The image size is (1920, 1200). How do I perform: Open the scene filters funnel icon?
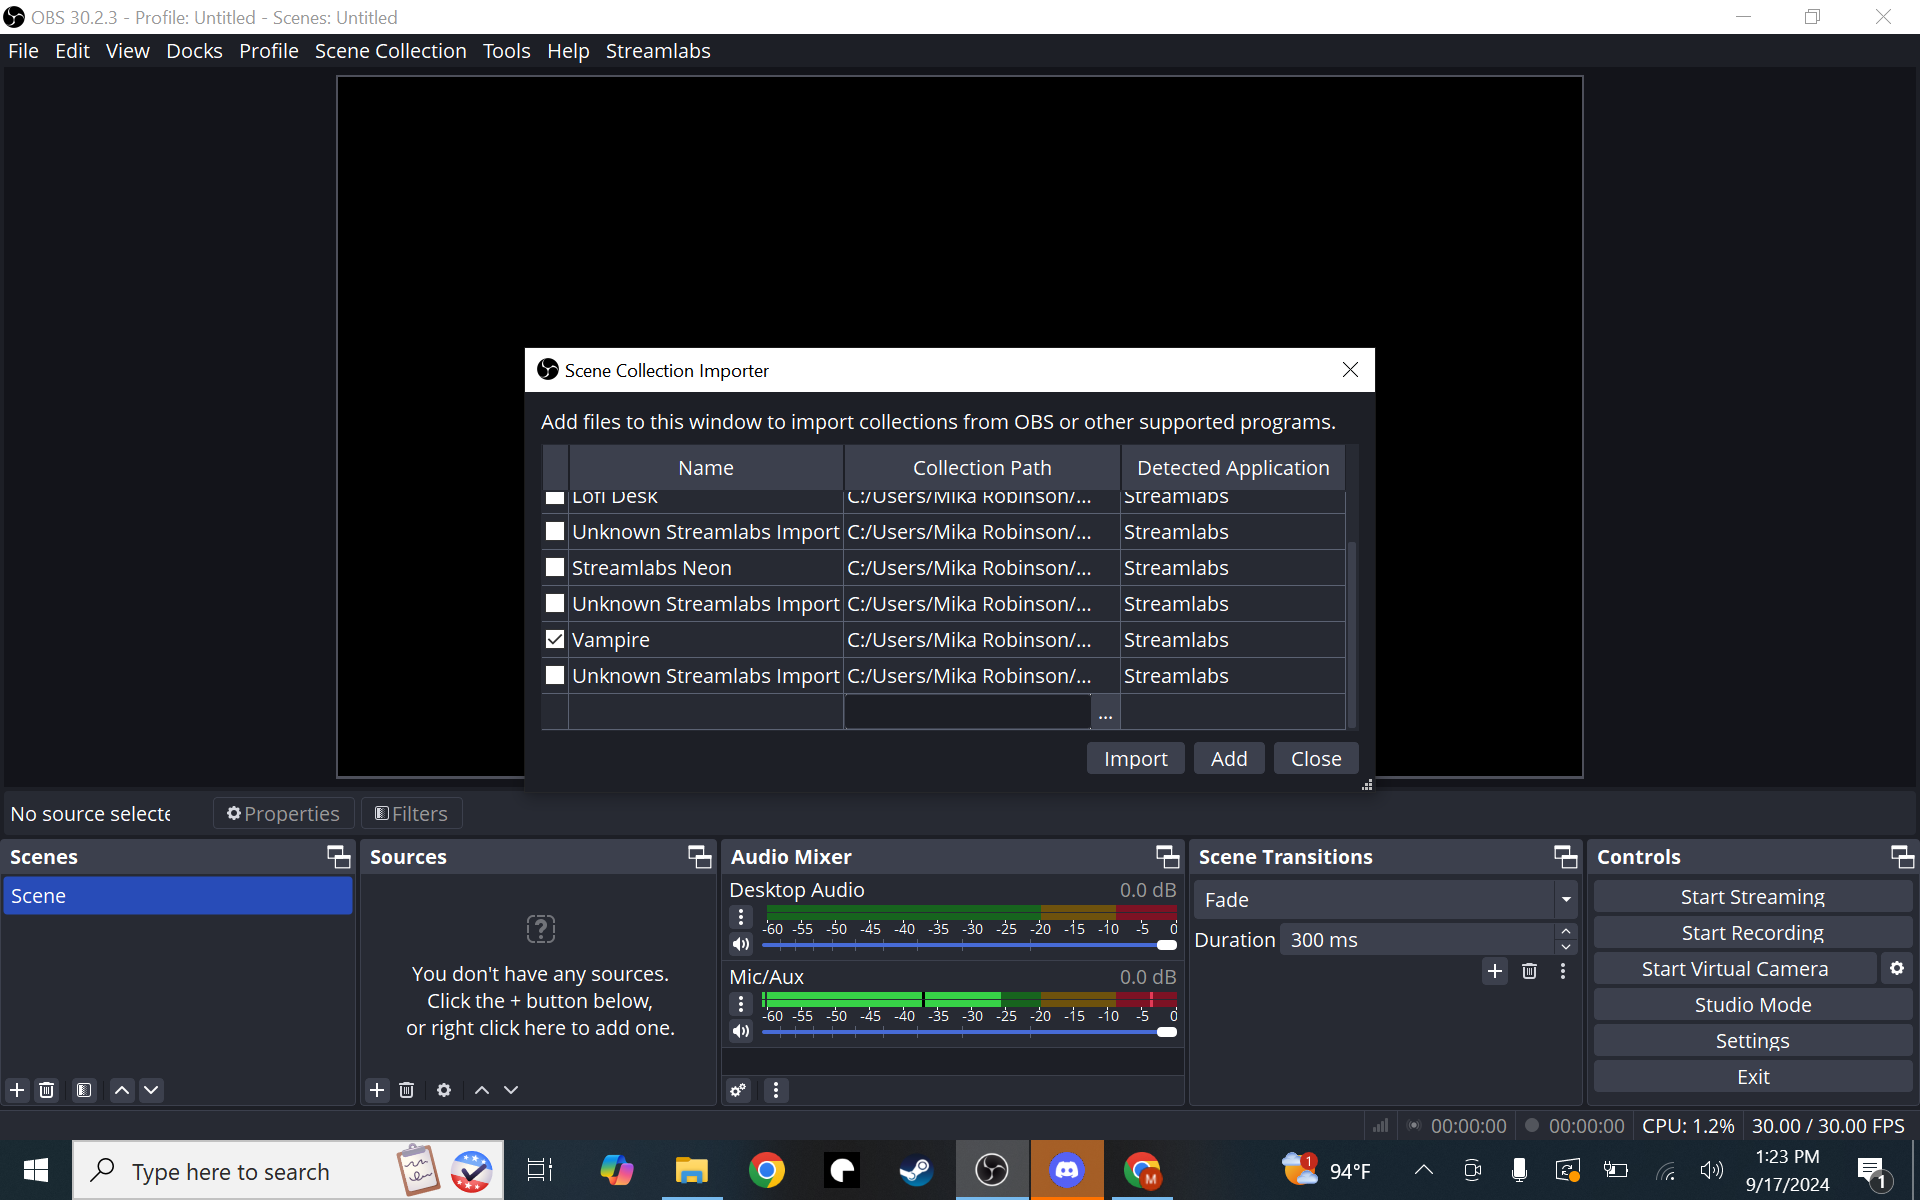(84, 1090)
